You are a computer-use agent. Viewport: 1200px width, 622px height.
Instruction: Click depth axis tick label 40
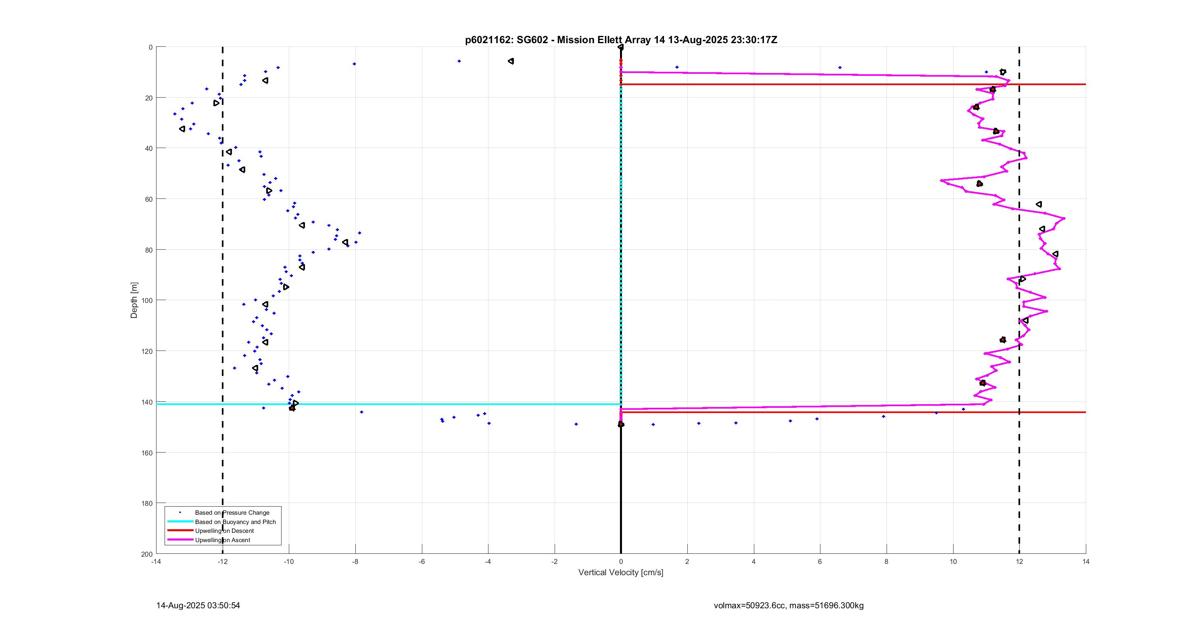(x=147, y=149)
